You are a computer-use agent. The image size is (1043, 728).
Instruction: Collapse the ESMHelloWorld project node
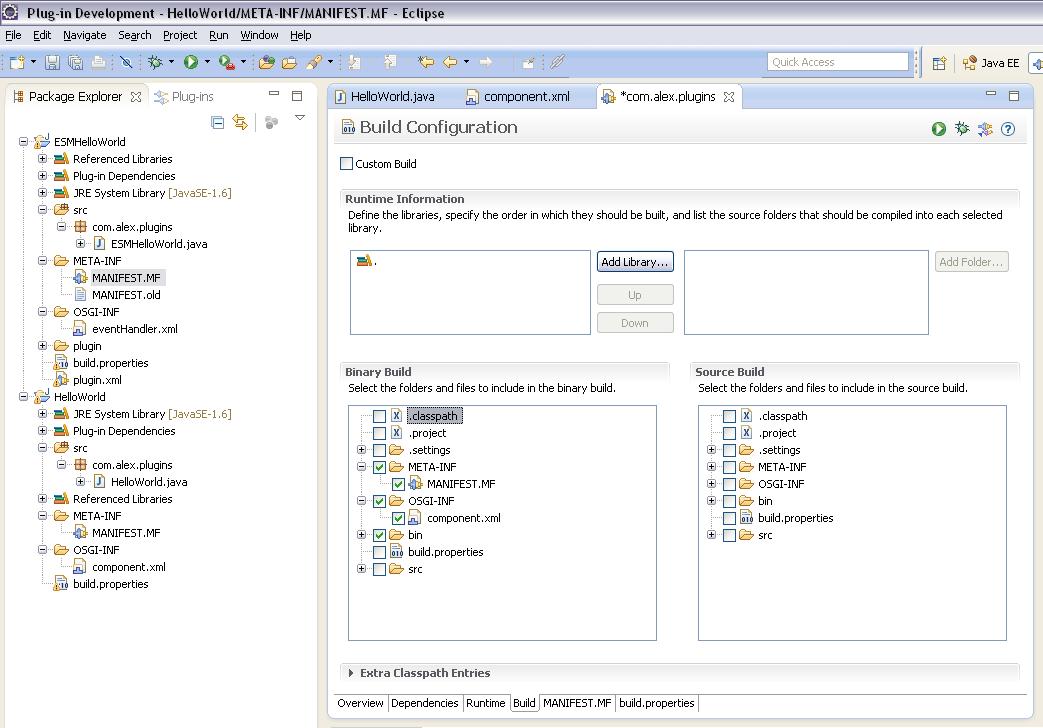23,142
